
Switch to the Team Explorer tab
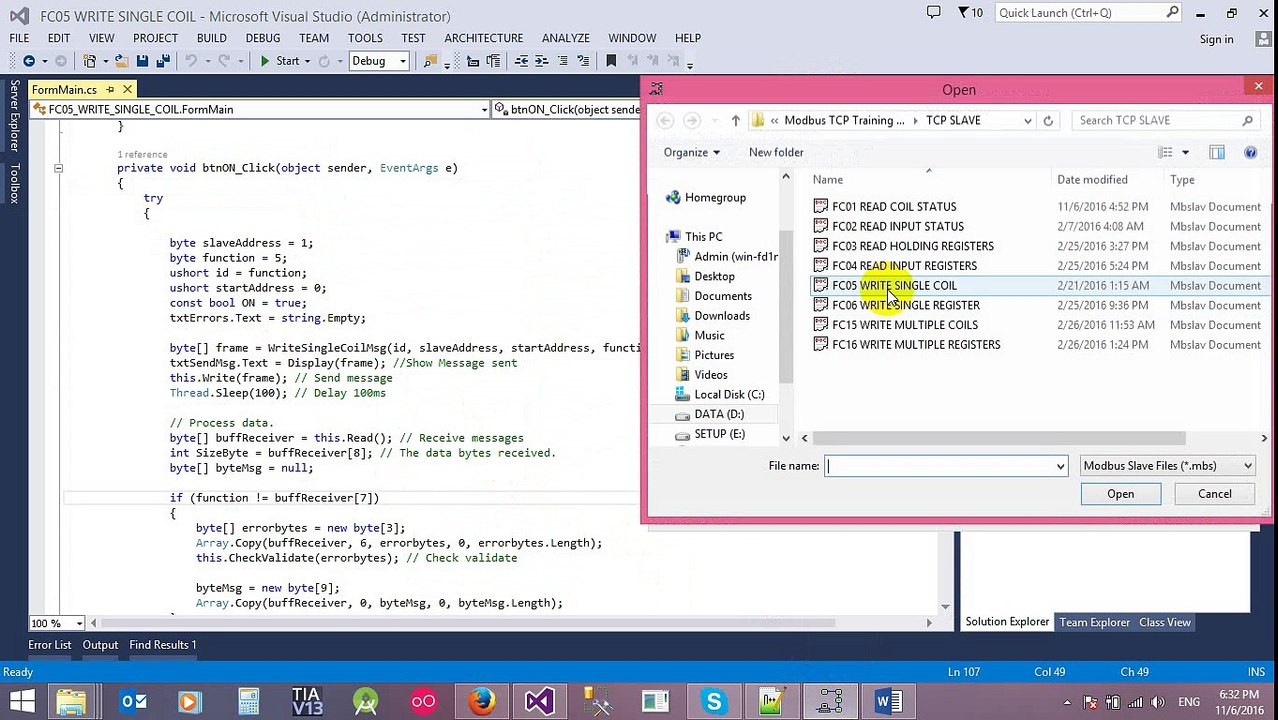click(x=1094, y=622)
